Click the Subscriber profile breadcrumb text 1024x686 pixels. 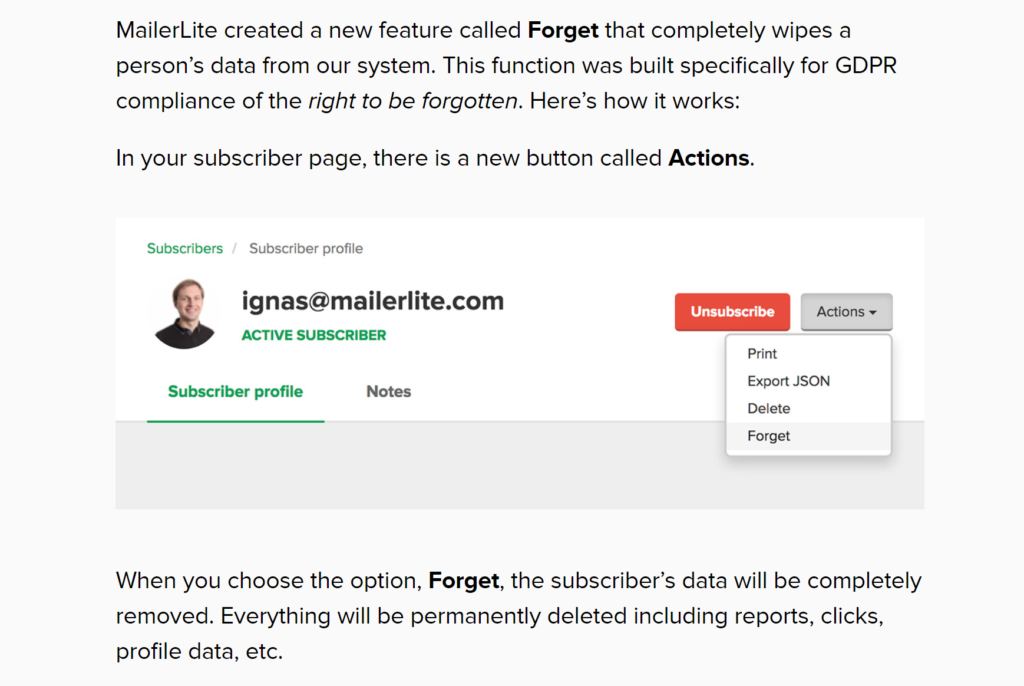(x=306, y=248)
